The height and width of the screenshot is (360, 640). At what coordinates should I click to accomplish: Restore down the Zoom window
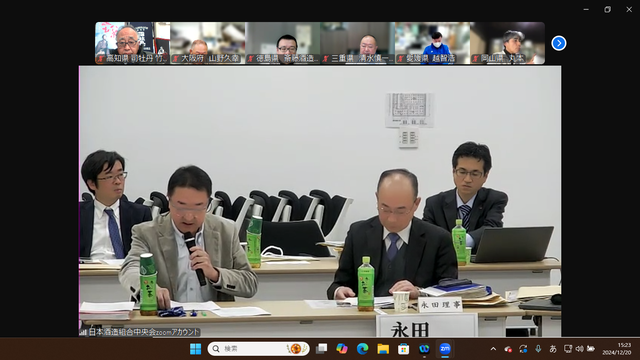[x=607, y=9]
